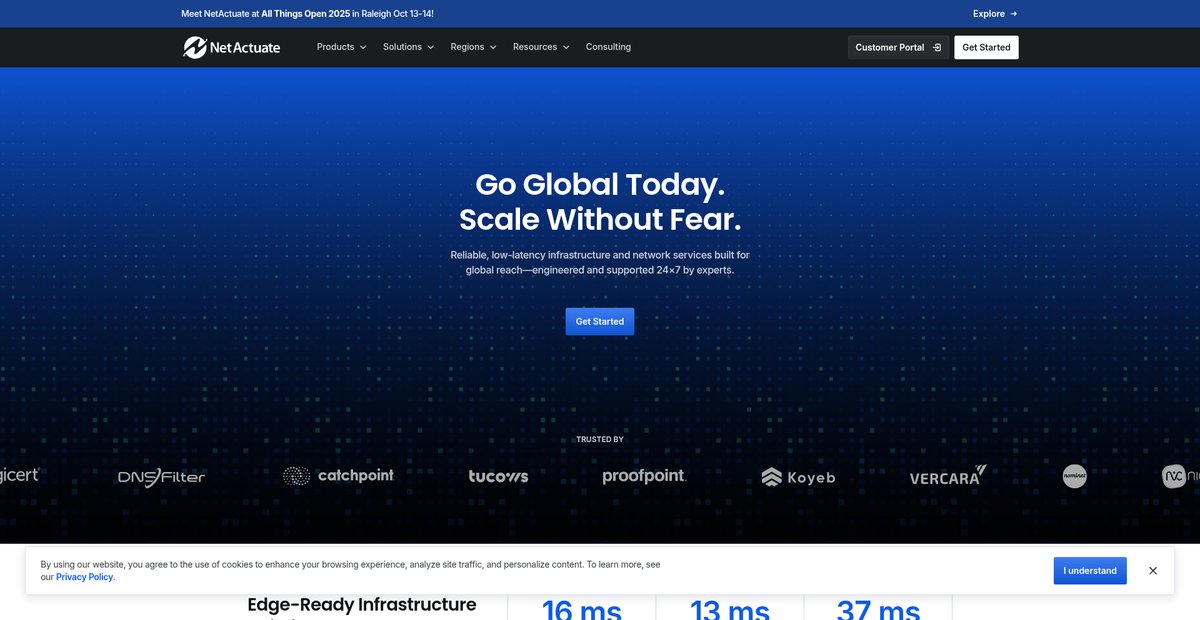This screenshot has width=1200, height=620.
Task: Expand the Solutions chevron arrow
Action: (x=431, y=47)
